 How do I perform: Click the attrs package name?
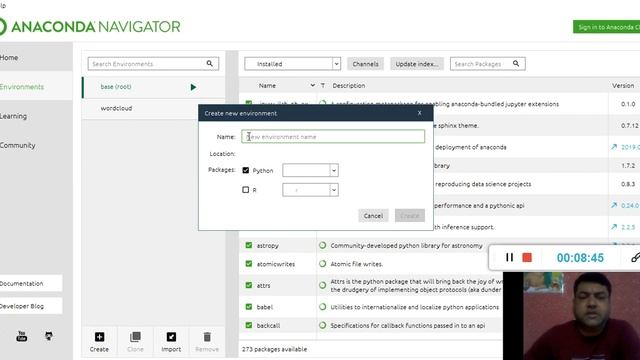(264, 286)
